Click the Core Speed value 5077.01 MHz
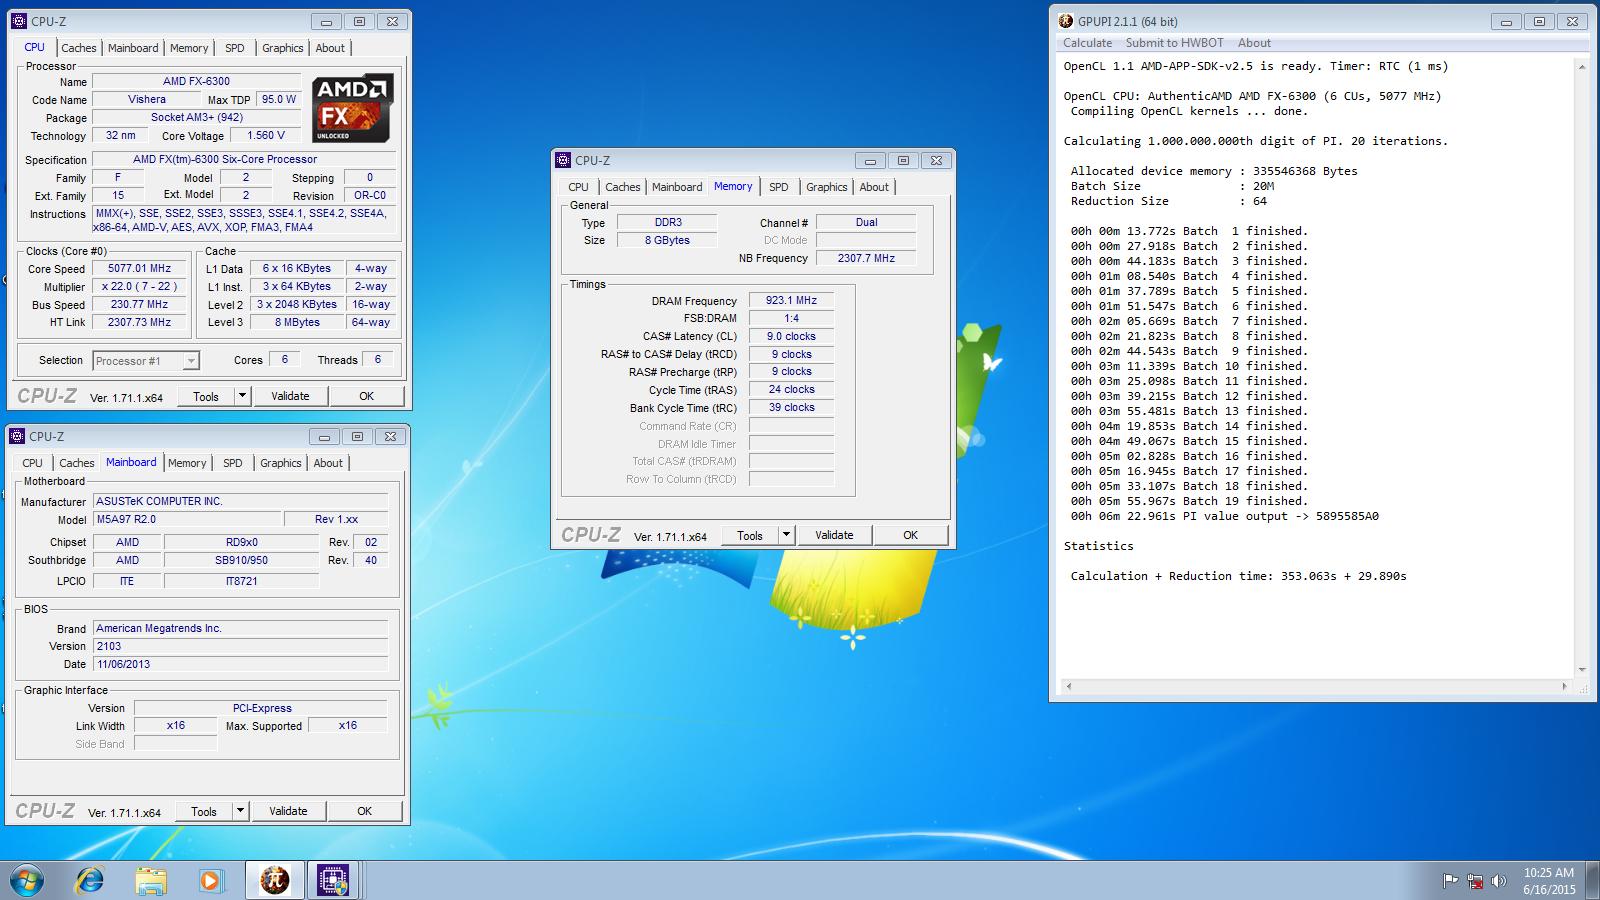Viewport: 1600px width, 900px height. click(139, 269)
